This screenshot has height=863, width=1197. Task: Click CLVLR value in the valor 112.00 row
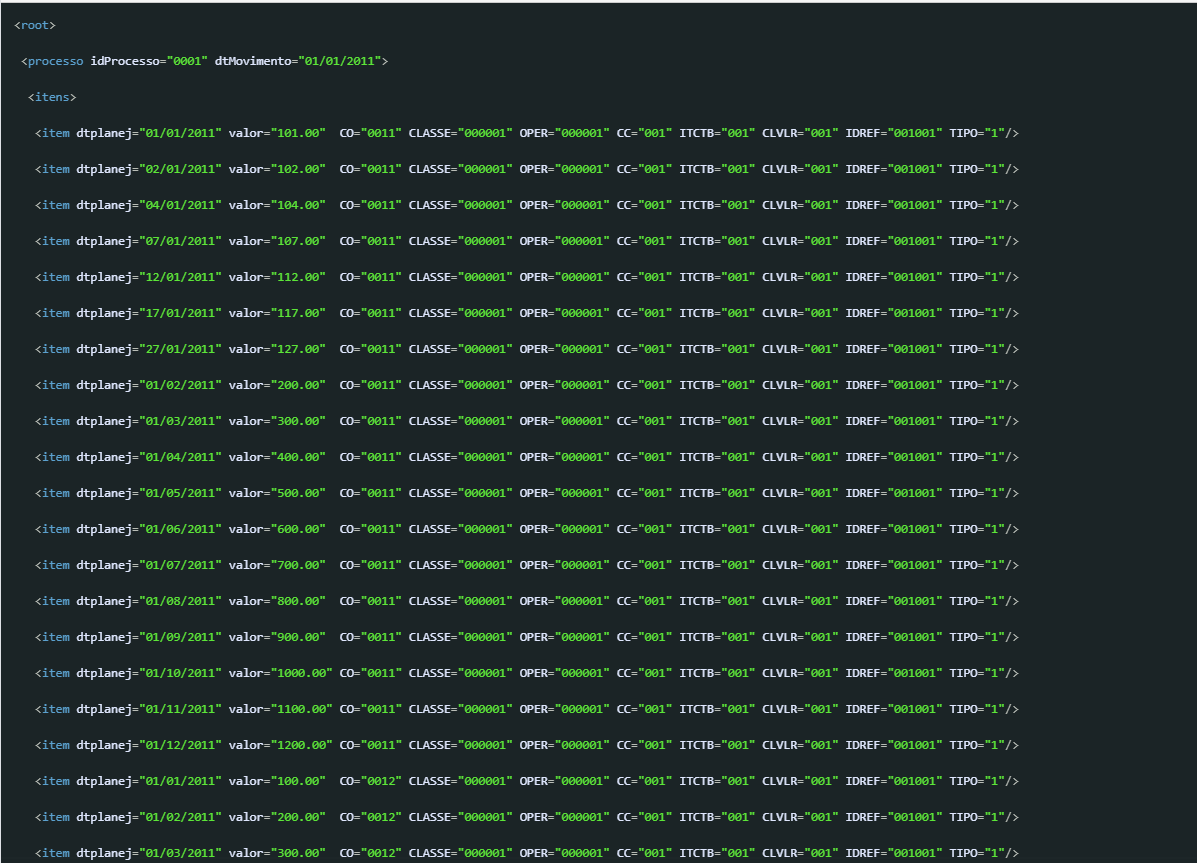click(821, 276)
